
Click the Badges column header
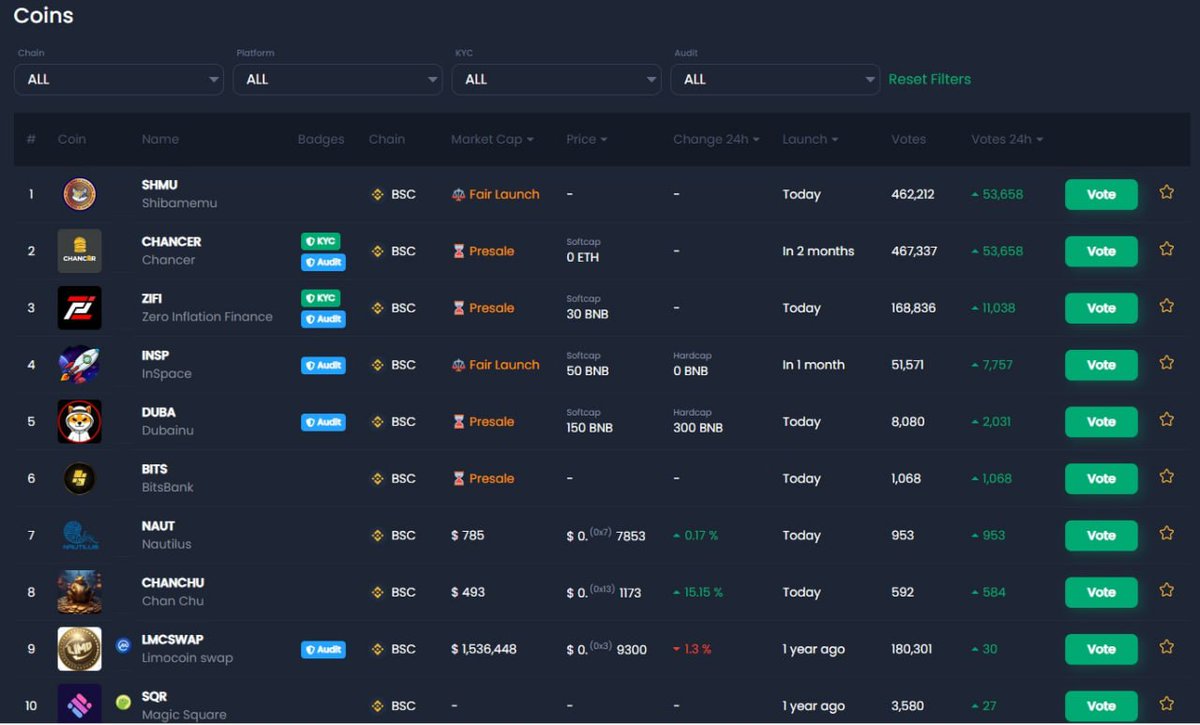(321, 139)
